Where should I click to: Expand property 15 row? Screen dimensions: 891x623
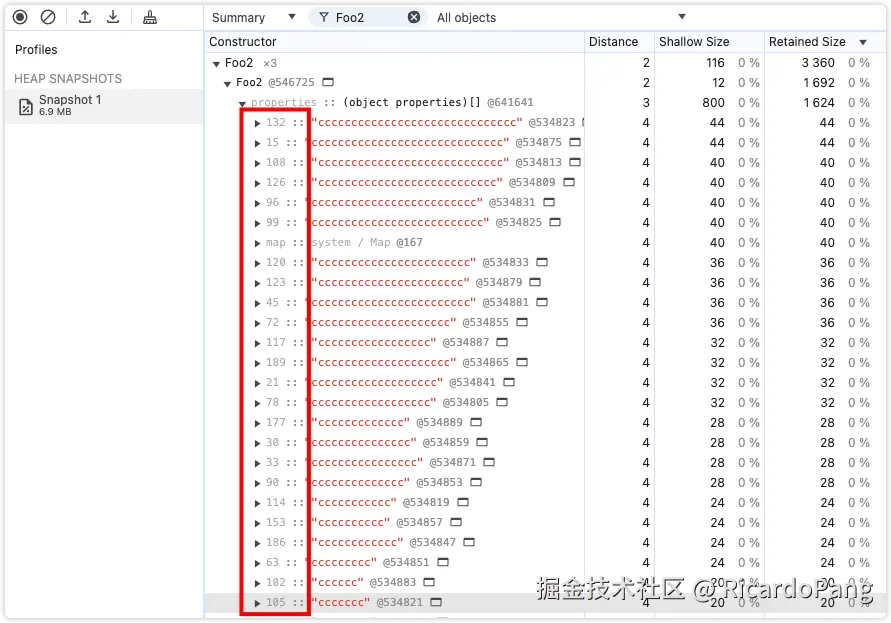click(x=257, y=143)
